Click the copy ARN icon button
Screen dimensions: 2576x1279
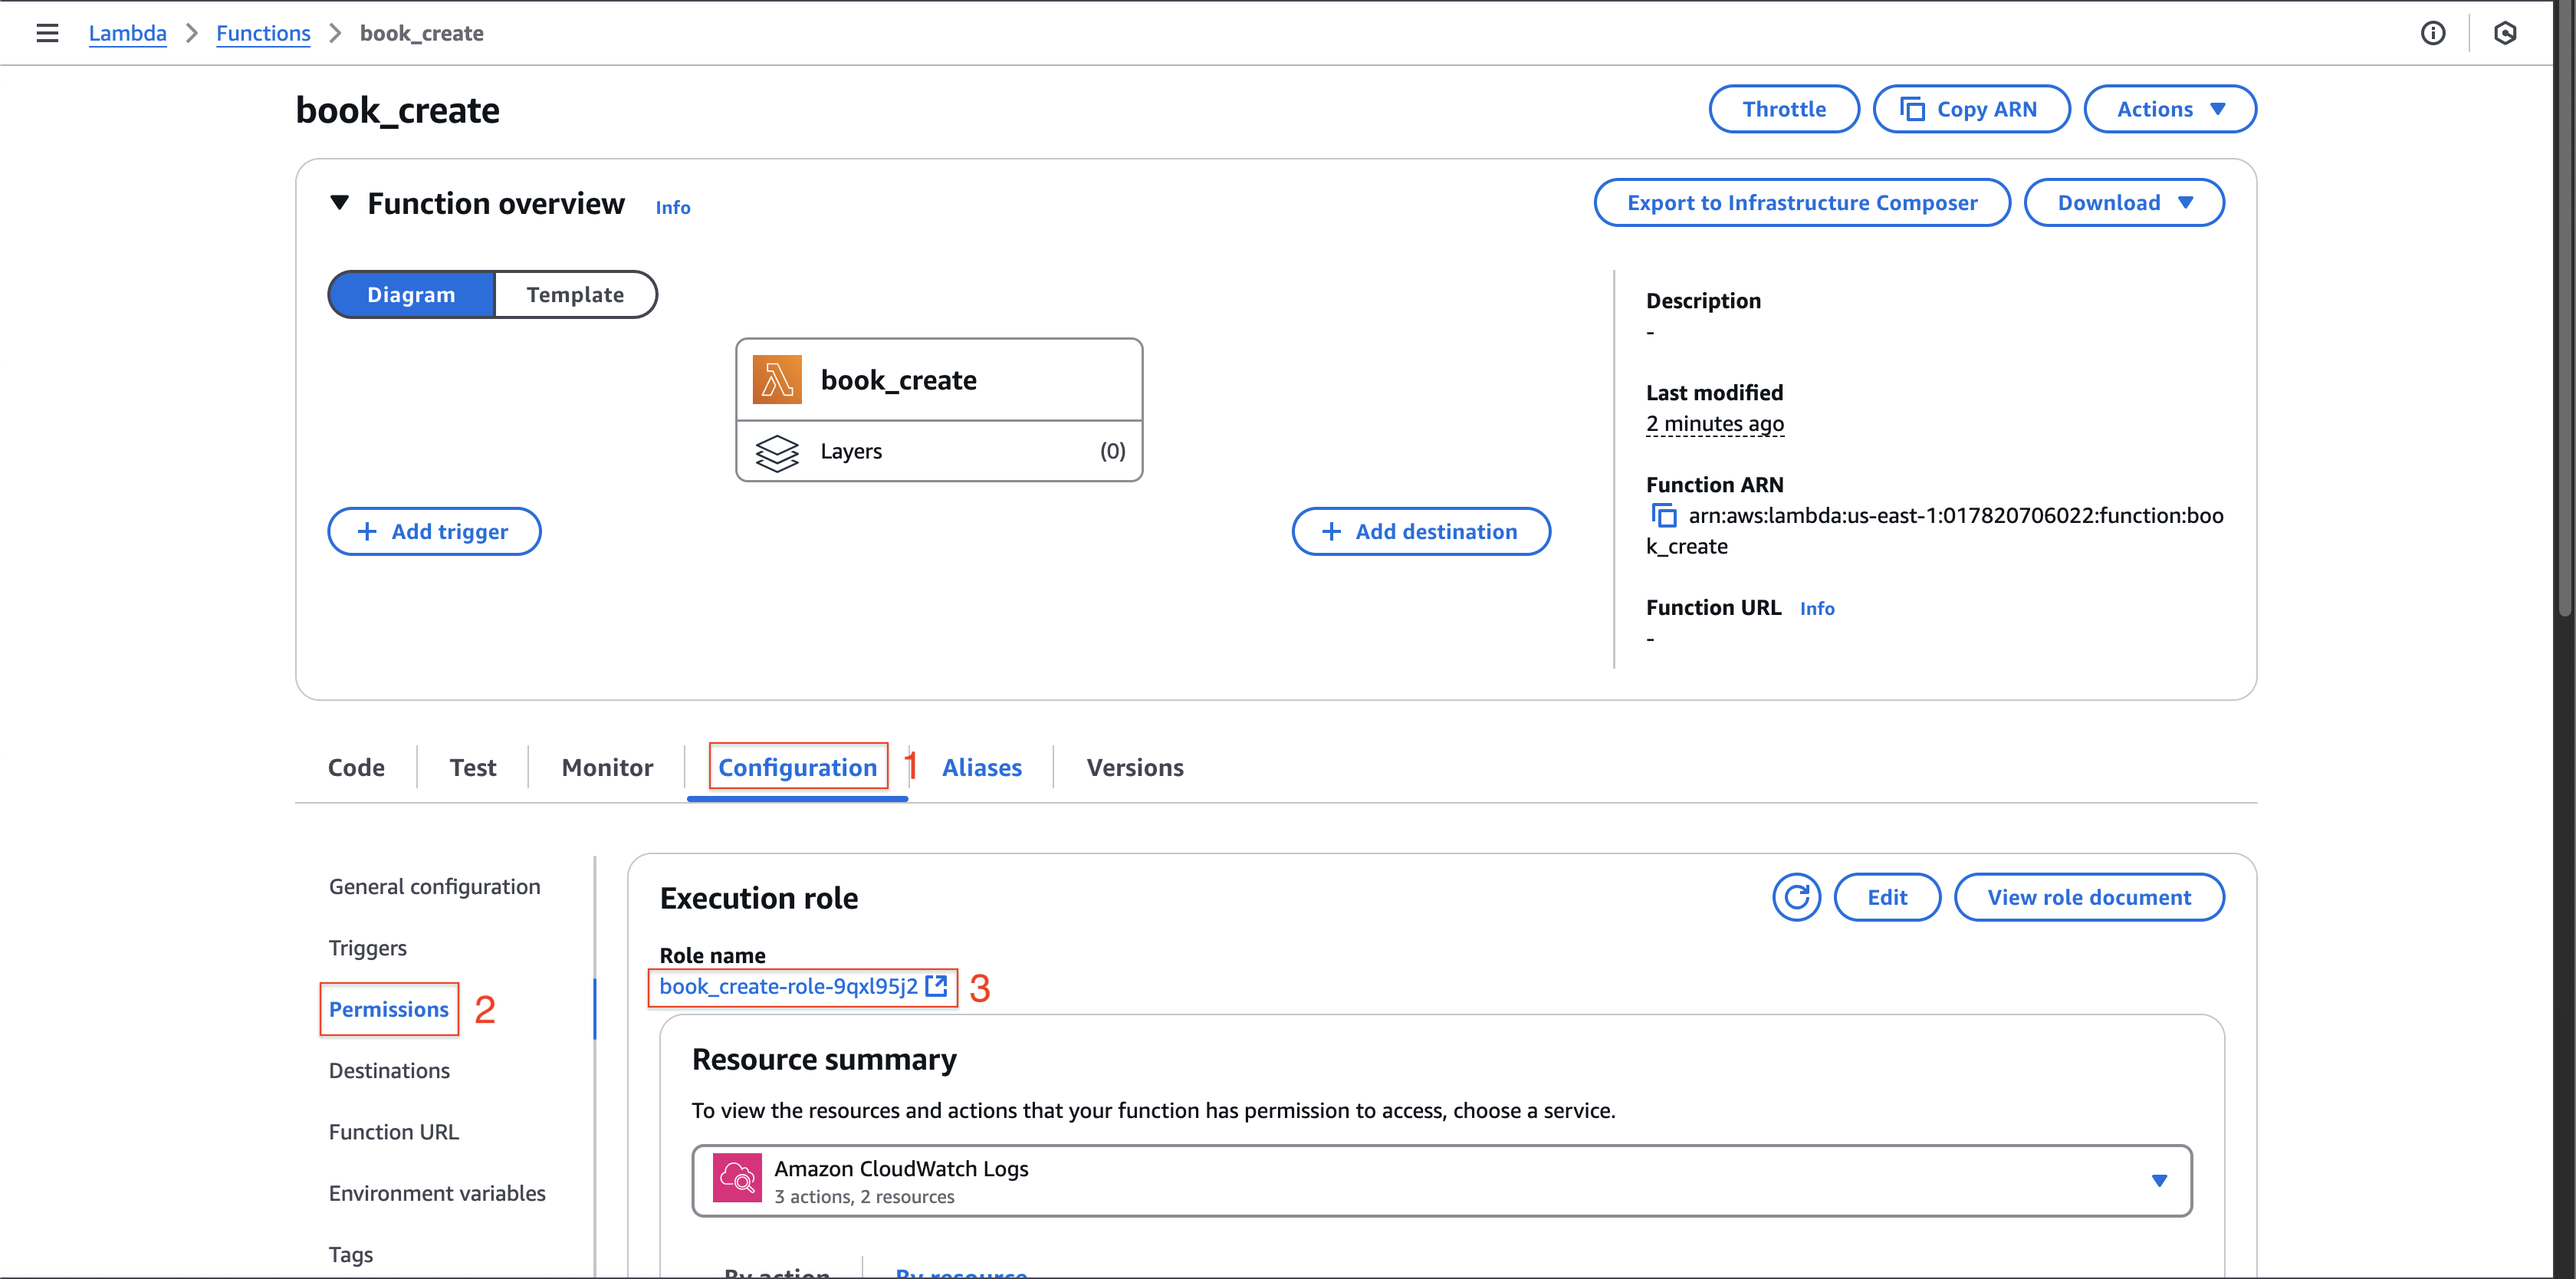1663,513
